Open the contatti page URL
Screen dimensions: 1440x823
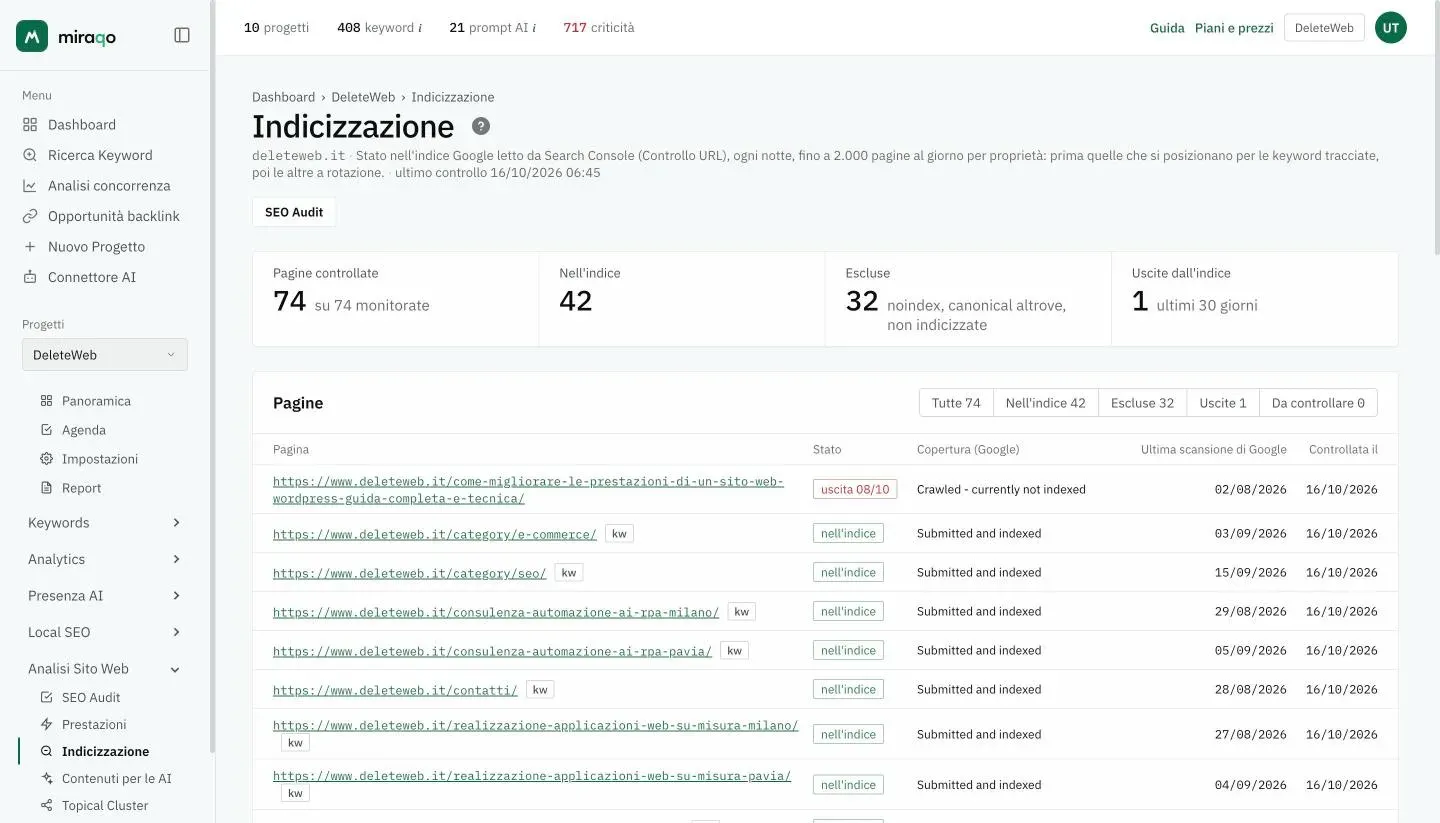coord(395,690)
